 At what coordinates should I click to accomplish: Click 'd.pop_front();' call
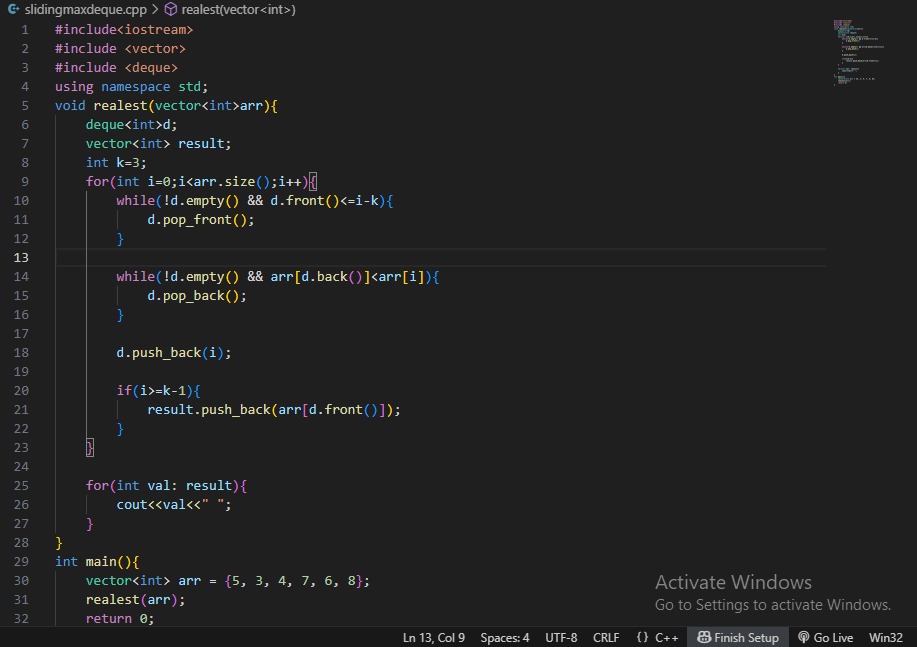tap(201, 219)
